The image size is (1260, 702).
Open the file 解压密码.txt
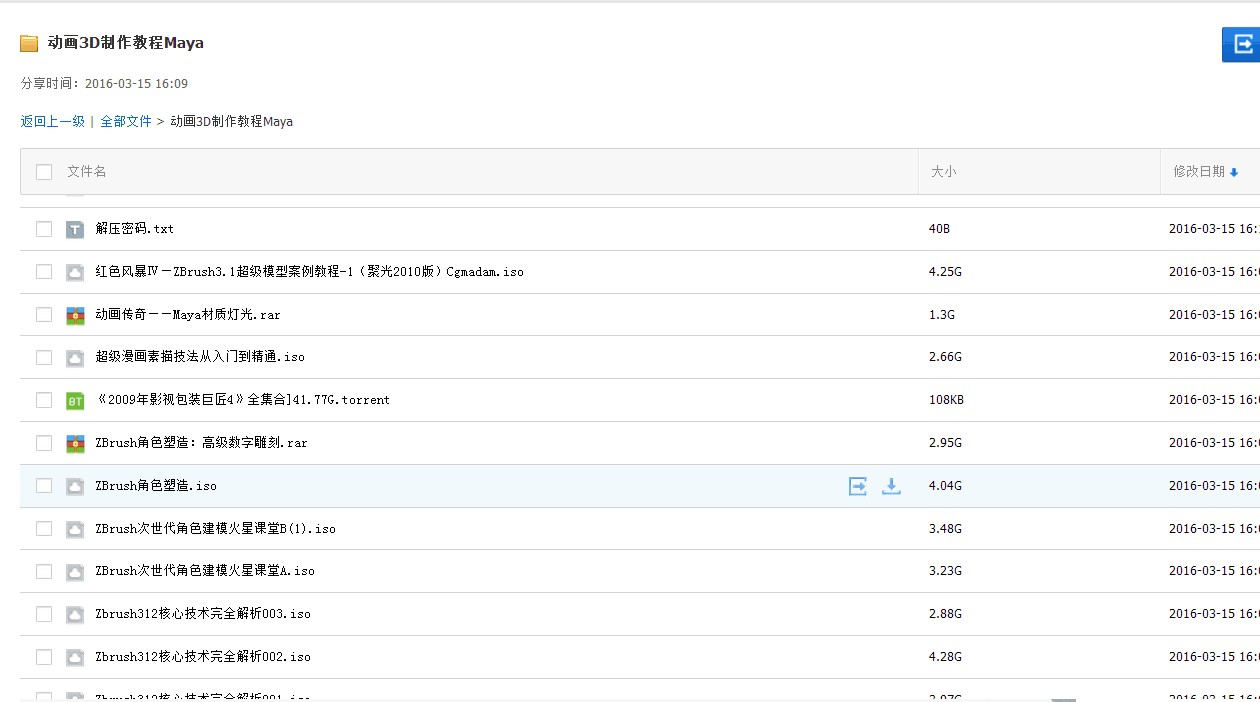135,229
